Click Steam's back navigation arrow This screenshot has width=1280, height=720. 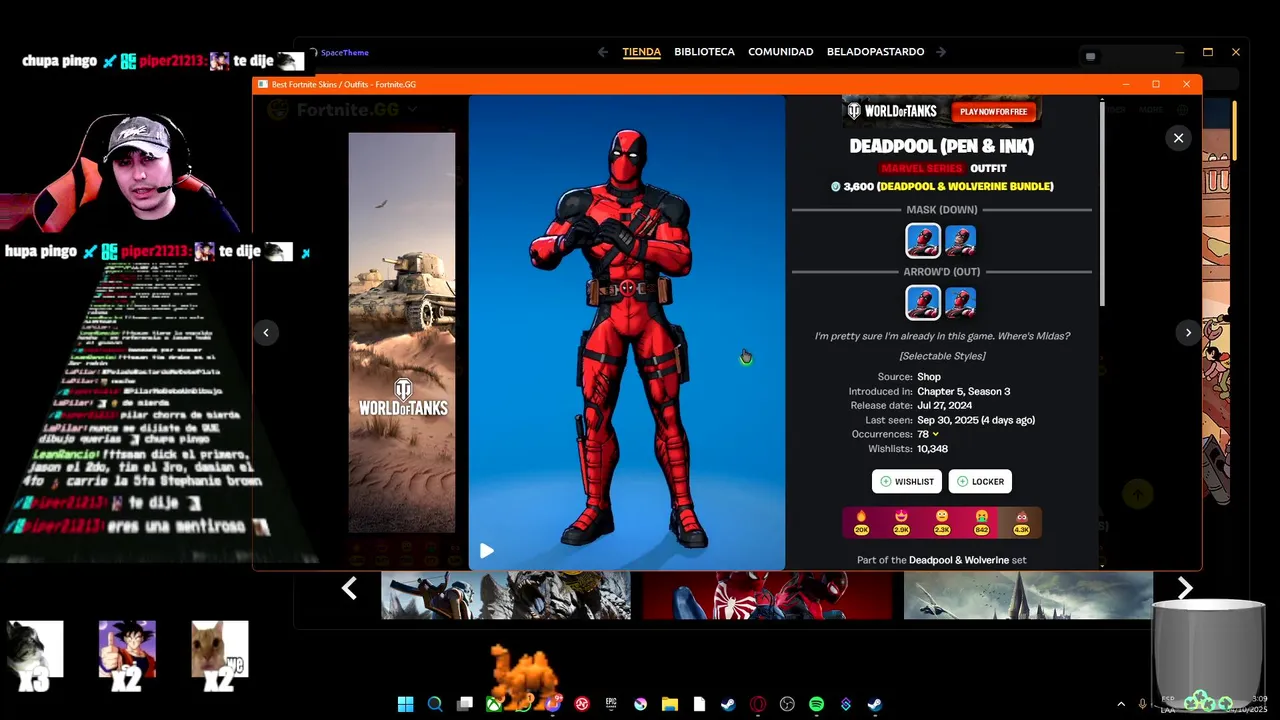pos(602,52)
